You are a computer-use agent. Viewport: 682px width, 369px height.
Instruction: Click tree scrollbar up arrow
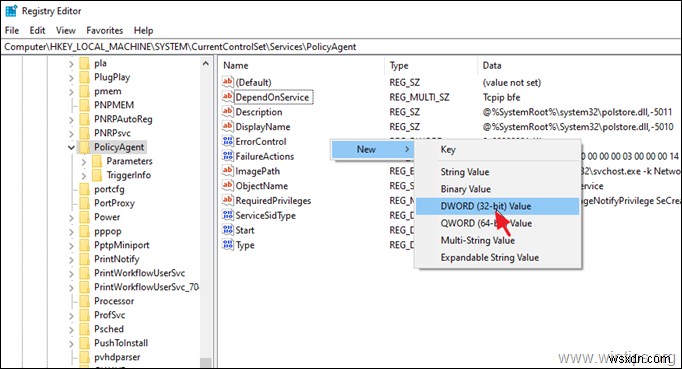click(x=206, y=64)
